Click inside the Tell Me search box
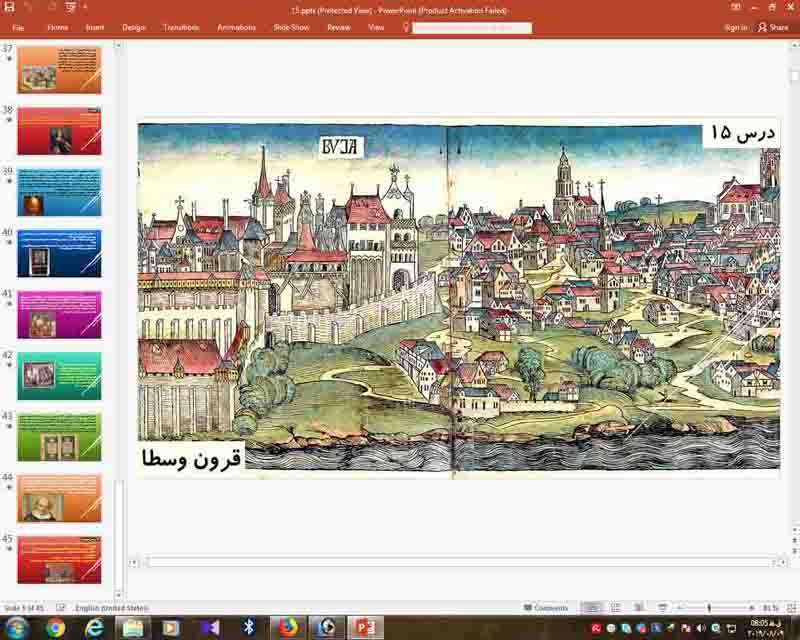This screenshot has height=640, width=800. pos(472,28)
